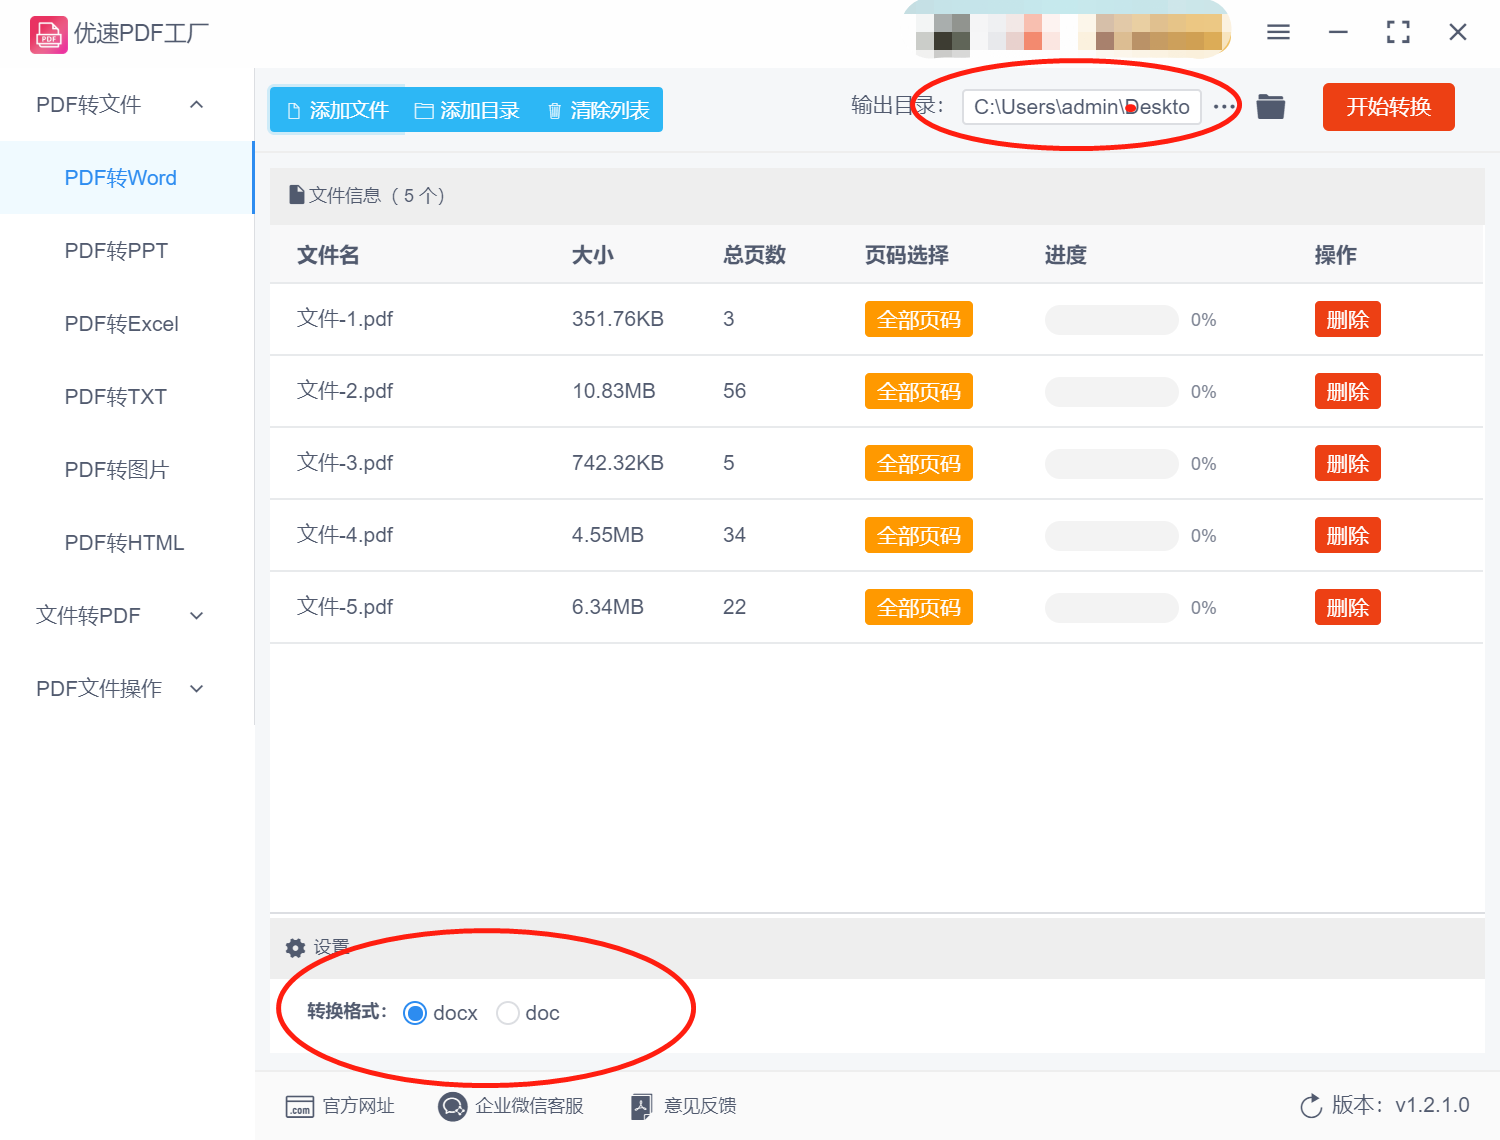Click the version refresh icon
Image resolution: width=1500 pixels, height=1140 pixels.
click(1311, 1106)
